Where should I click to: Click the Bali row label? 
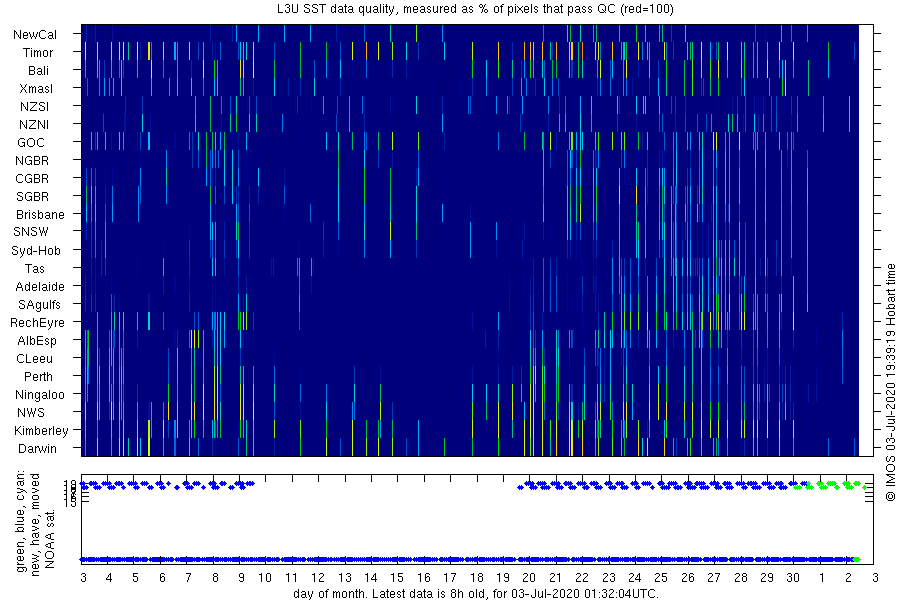click(38, 71)
